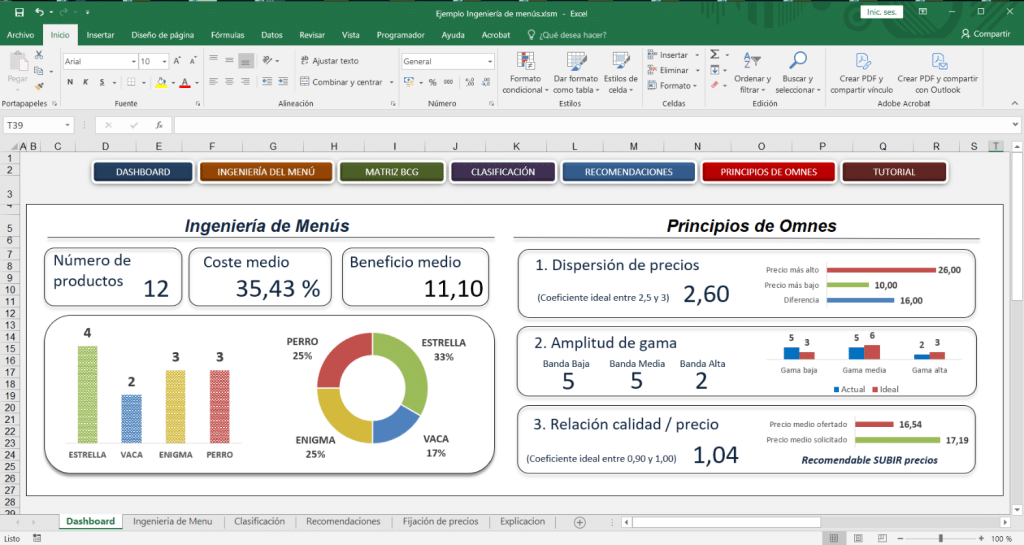Image resolution: width=1024 pixels, height=545 pixels.
Task: Click the ribbon display options icon
Action: coord(922,12)
